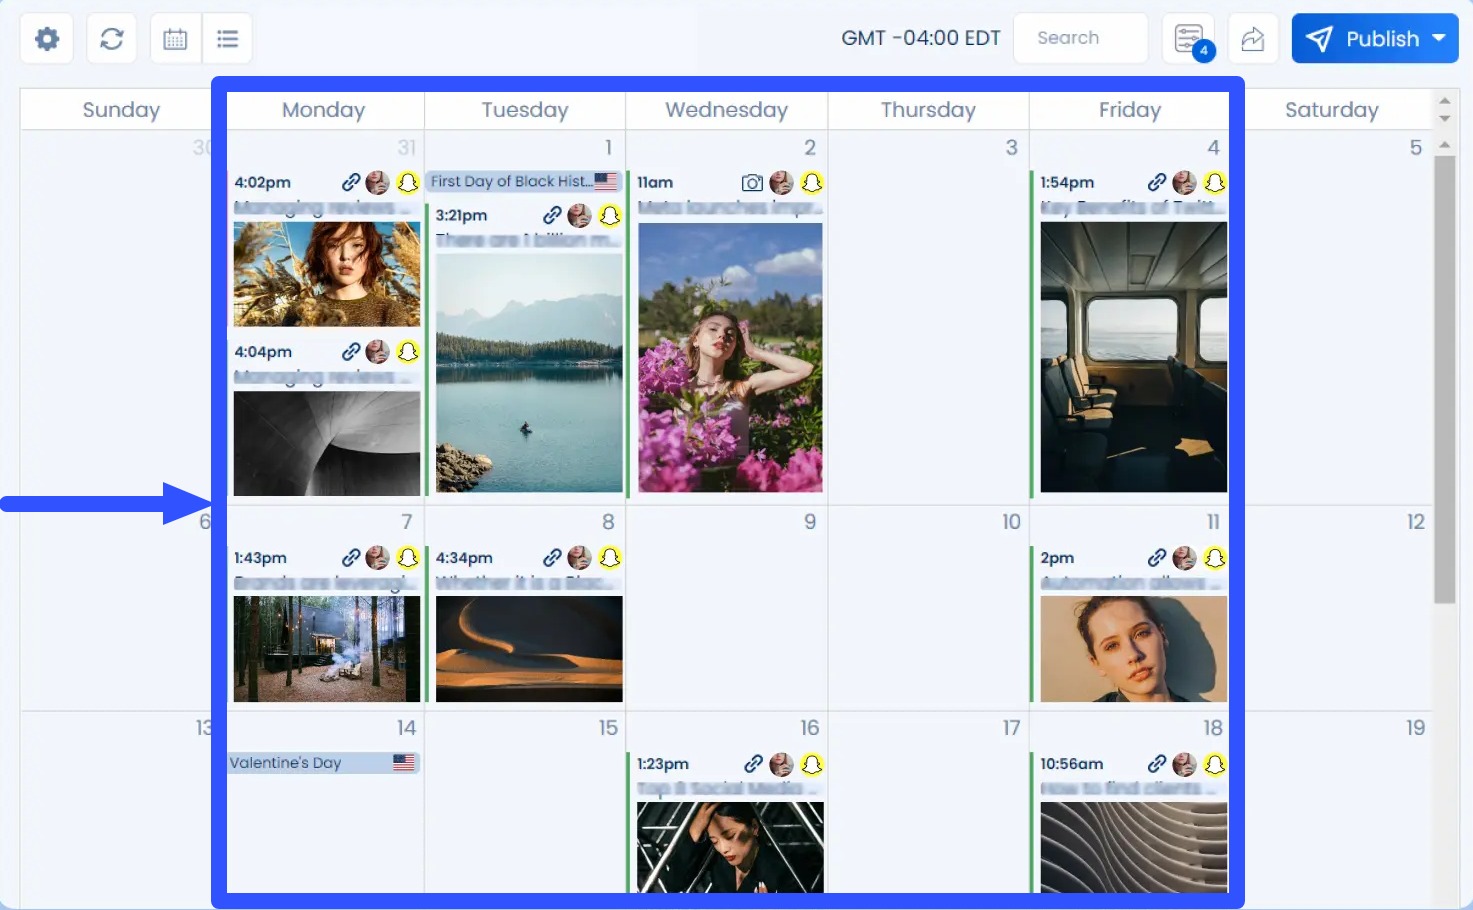Click the refresh calendar icon
Image resolution: width=1473 pixels, height=910 pixels.
111,39
